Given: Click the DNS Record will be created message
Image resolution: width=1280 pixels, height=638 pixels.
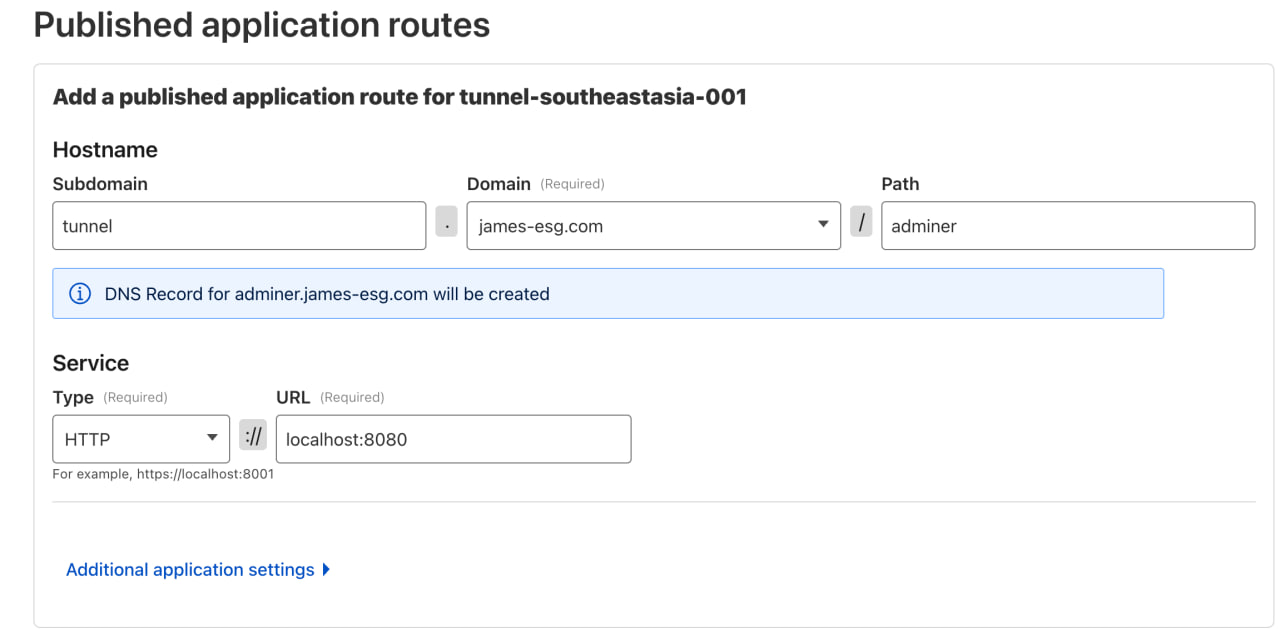Looking at the screenshot, I should [x=327, y=294].
